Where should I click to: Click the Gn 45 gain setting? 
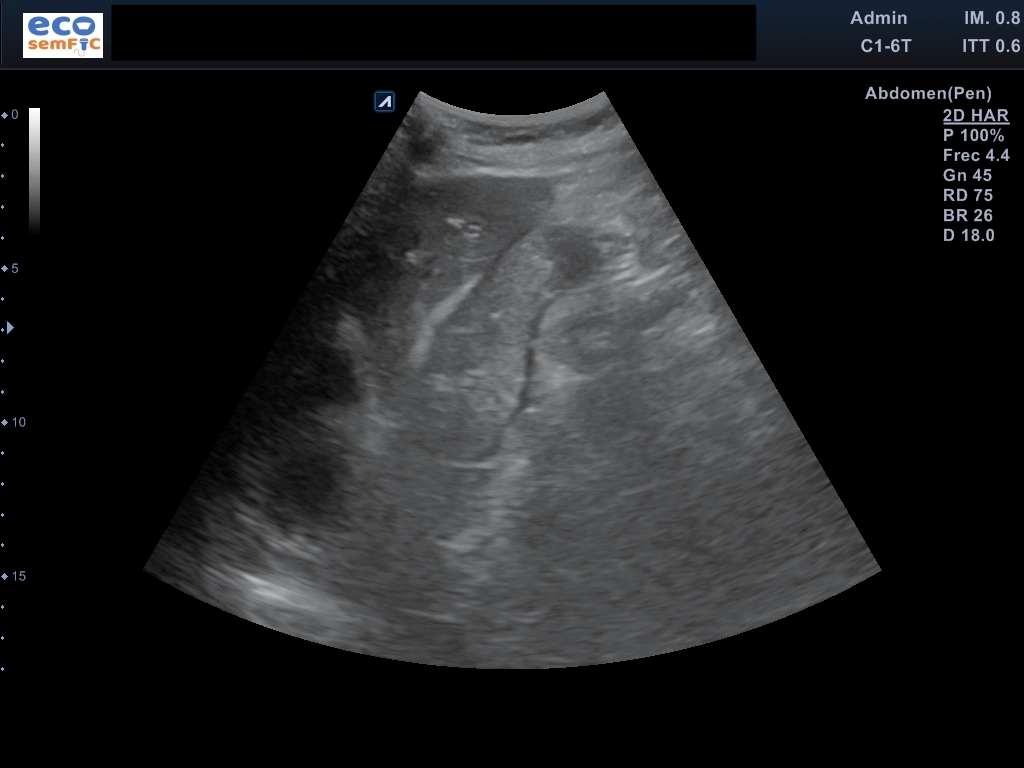pos(967,176)
